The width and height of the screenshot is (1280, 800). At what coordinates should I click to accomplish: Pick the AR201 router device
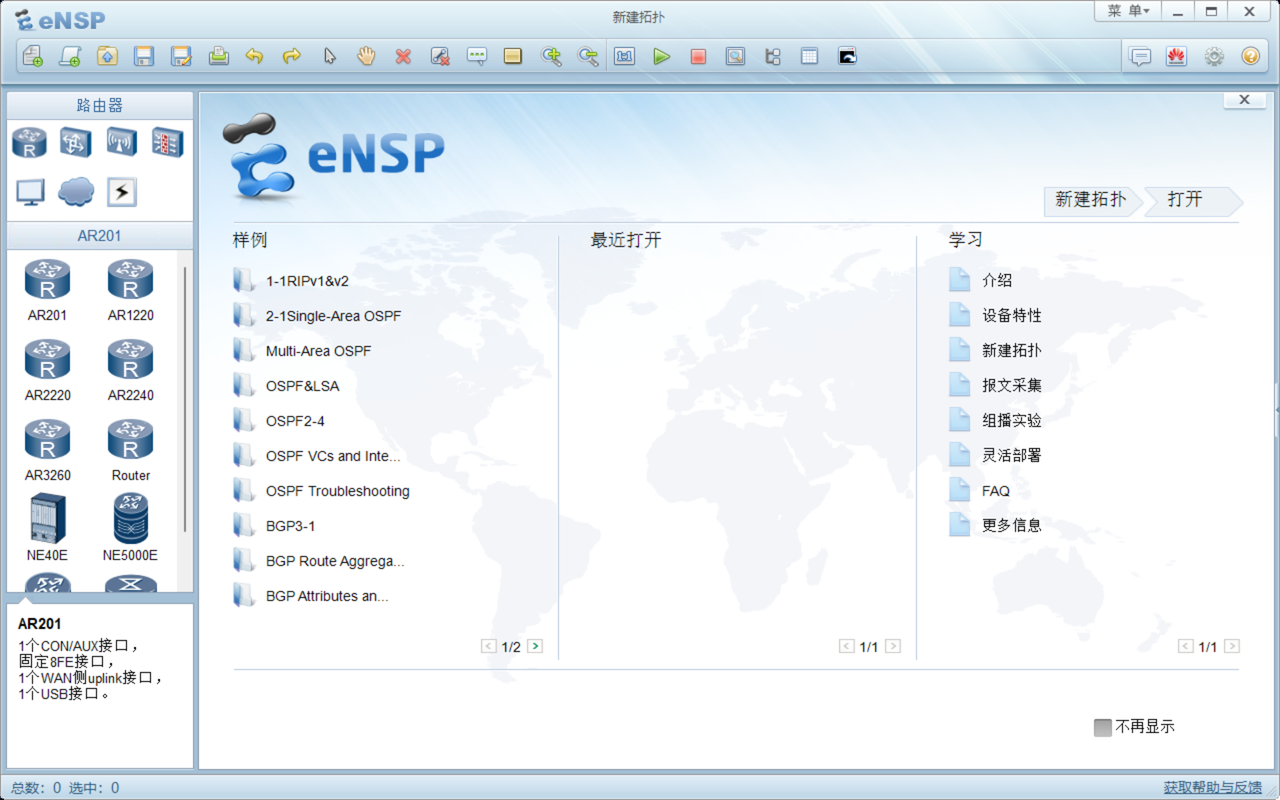pyautogui.click(x=47, y=290)
